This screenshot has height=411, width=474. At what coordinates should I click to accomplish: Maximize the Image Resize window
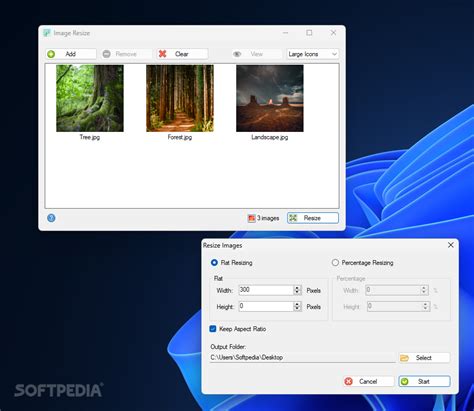click(309, 33)
